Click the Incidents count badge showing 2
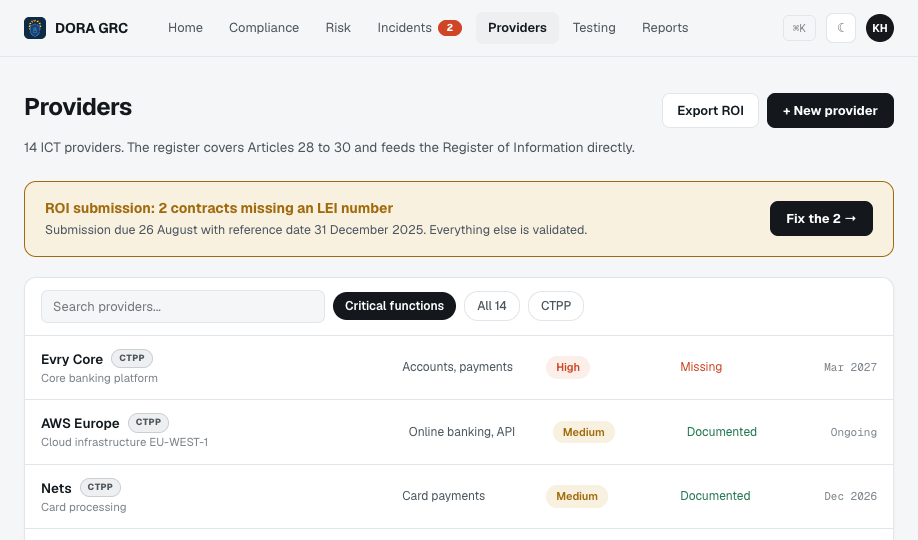918x540 pixels. [450, 28]
